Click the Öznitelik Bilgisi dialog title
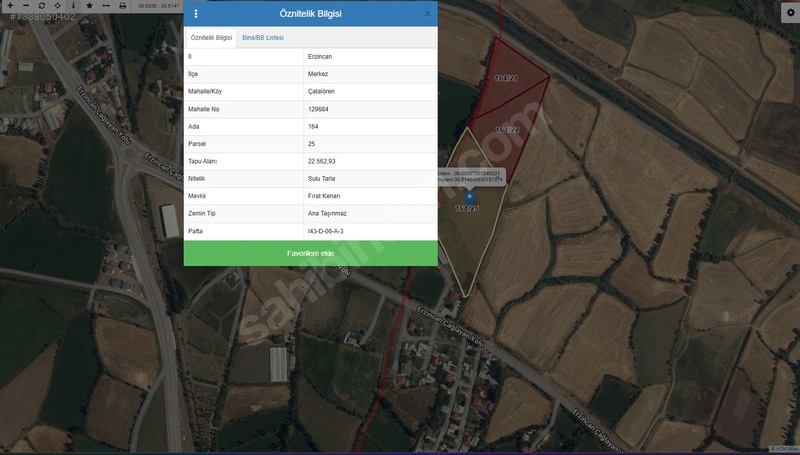The image size is (800, 455). (x=310, y=14)
